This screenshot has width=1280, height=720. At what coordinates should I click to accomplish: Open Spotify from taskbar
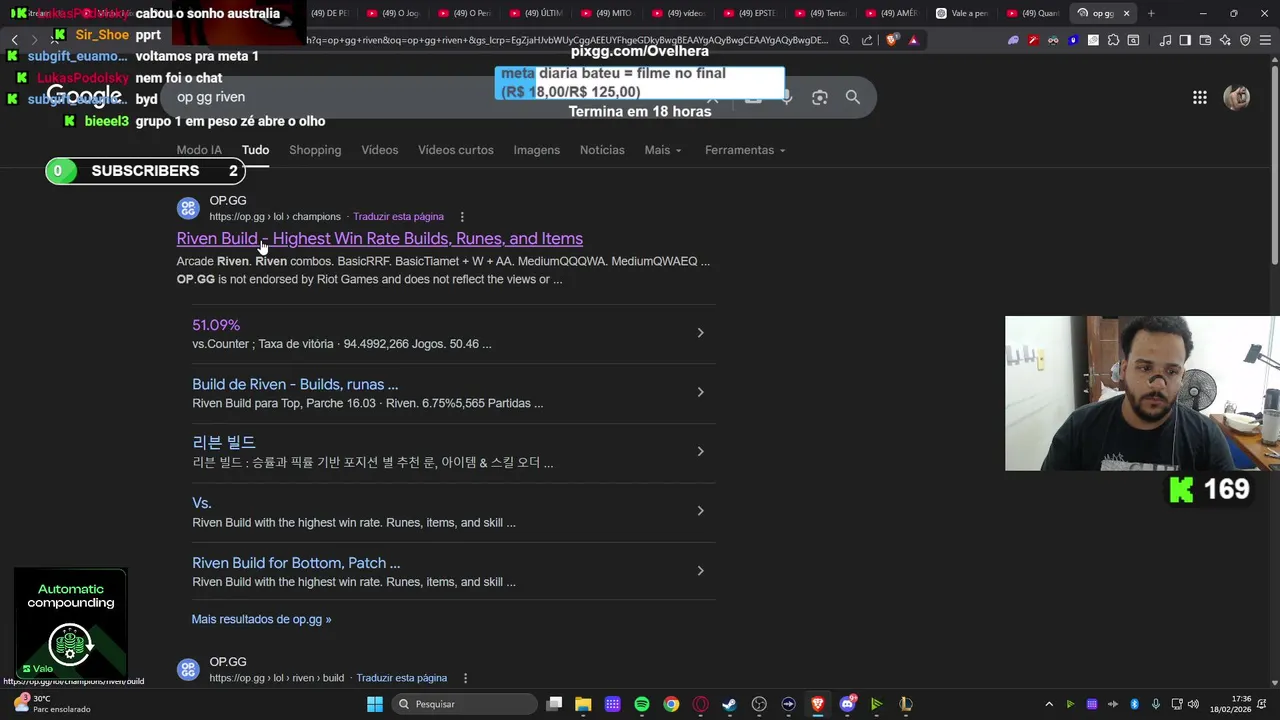(x=642, y=704)
